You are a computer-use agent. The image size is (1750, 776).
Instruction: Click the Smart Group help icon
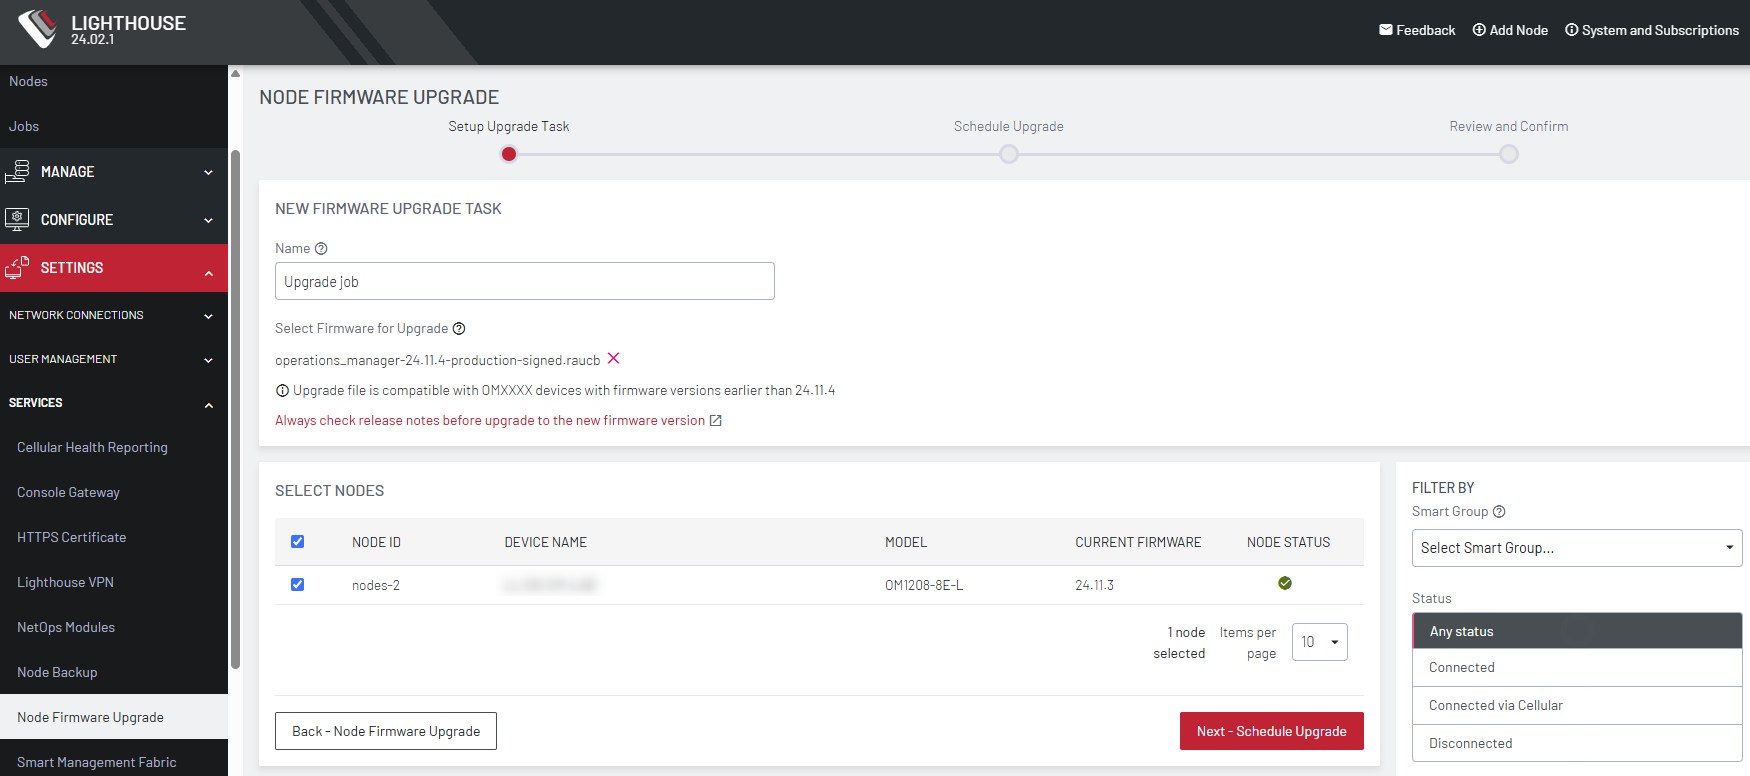(x=1499, y=511)
